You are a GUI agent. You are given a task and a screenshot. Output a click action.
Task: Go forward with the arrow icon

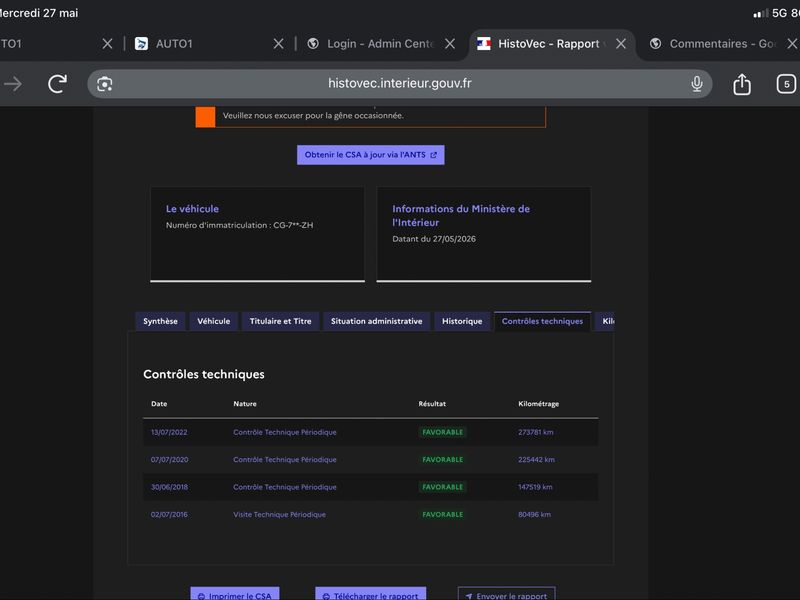(13, 84)
